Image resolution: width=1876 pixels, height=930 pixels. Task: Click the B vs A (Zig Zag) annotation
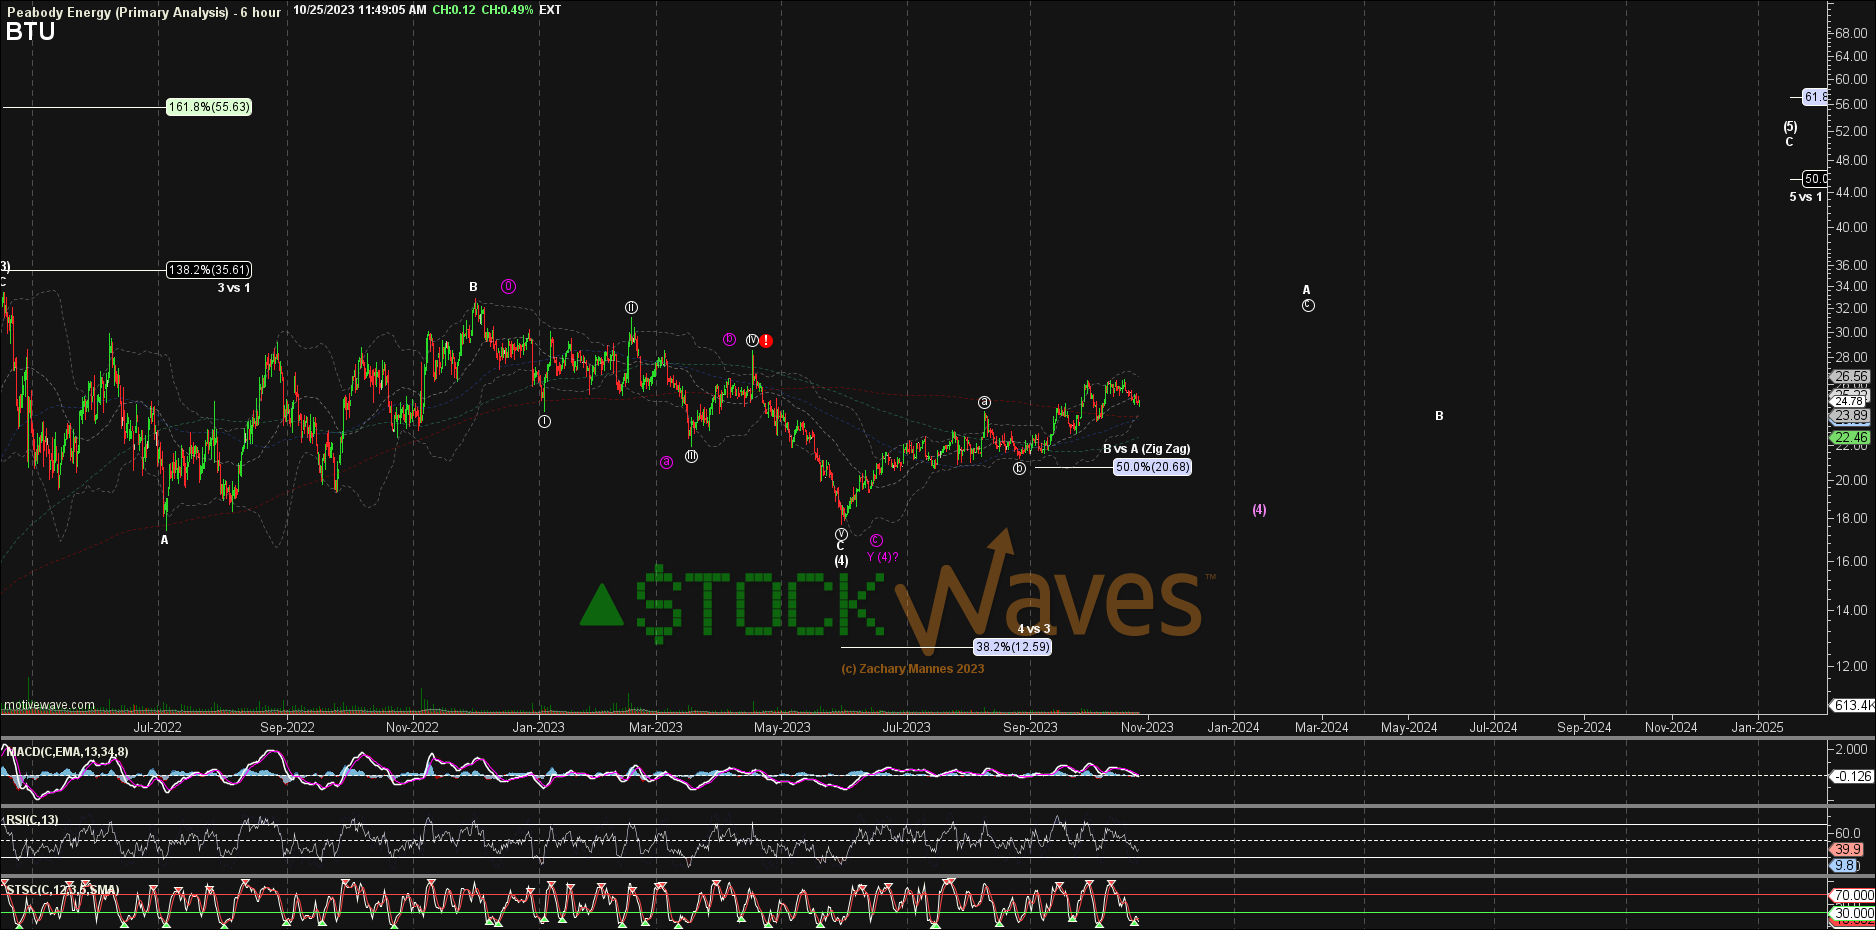(x=1146, y=449)
